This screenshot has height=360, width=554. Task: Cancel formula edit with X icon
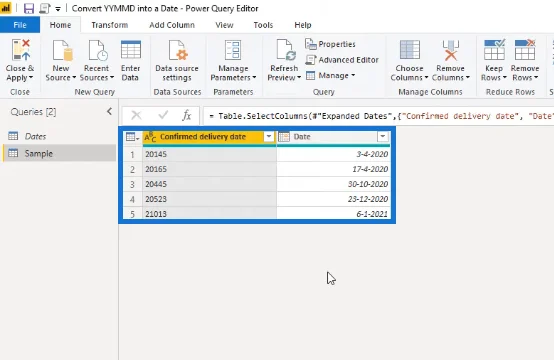tap(136, 115)
